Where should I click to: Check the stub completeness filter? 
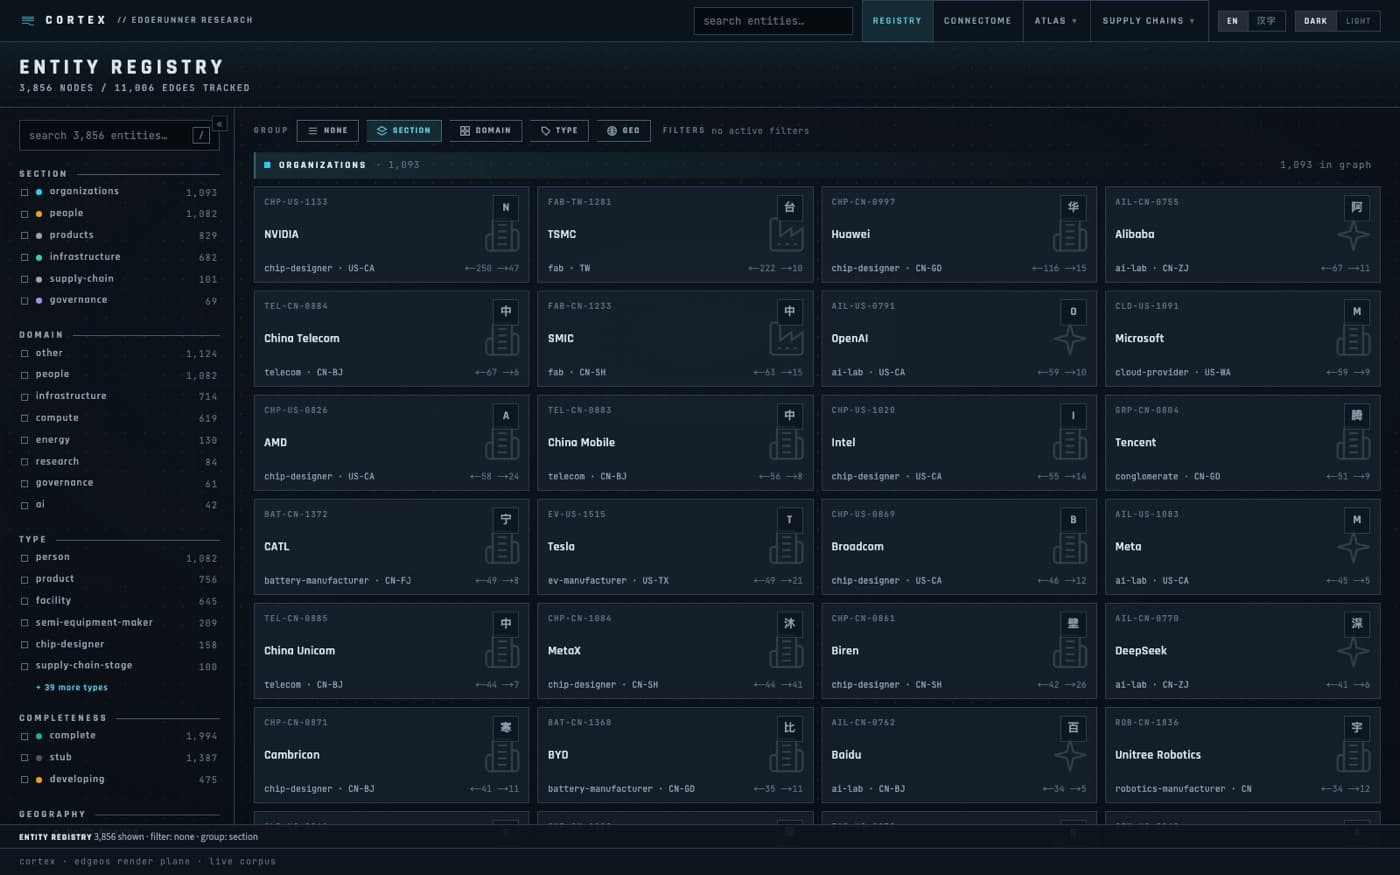24,758
